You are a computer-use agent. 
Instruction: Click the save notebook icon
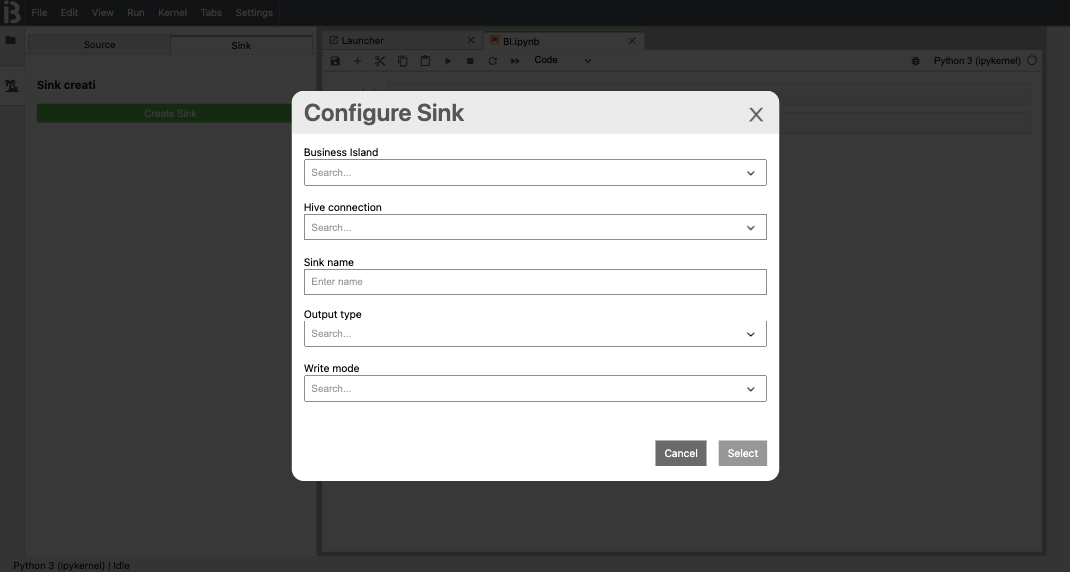[x=335, y=61]
